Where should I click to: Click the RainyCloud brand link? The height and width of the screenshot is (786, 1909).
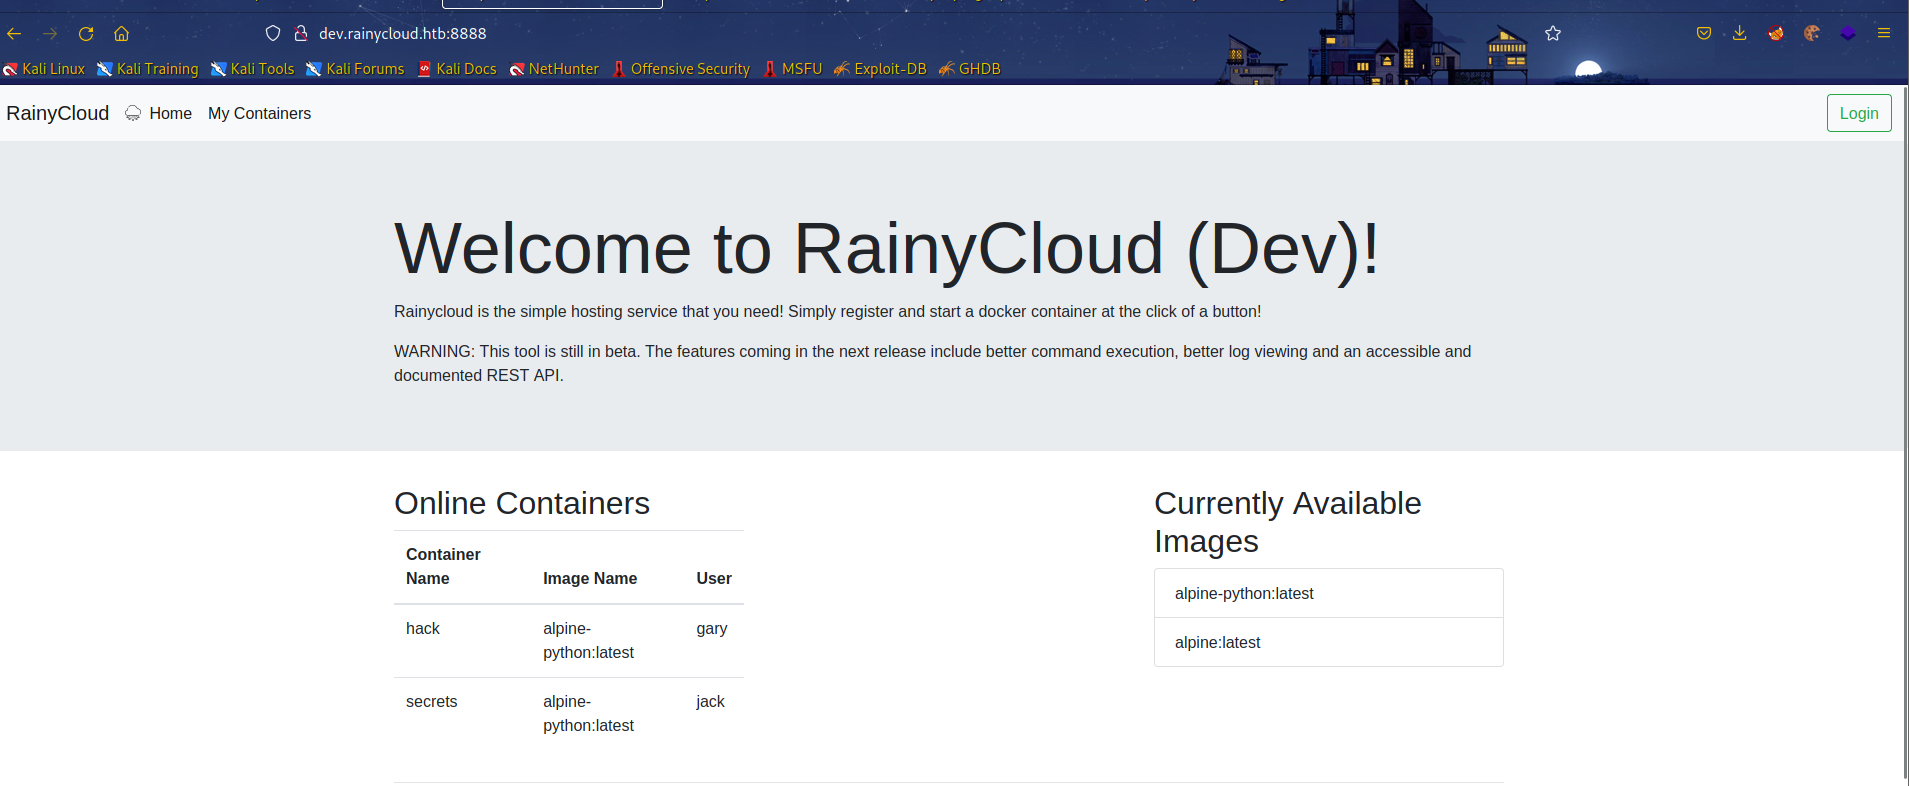58,113
